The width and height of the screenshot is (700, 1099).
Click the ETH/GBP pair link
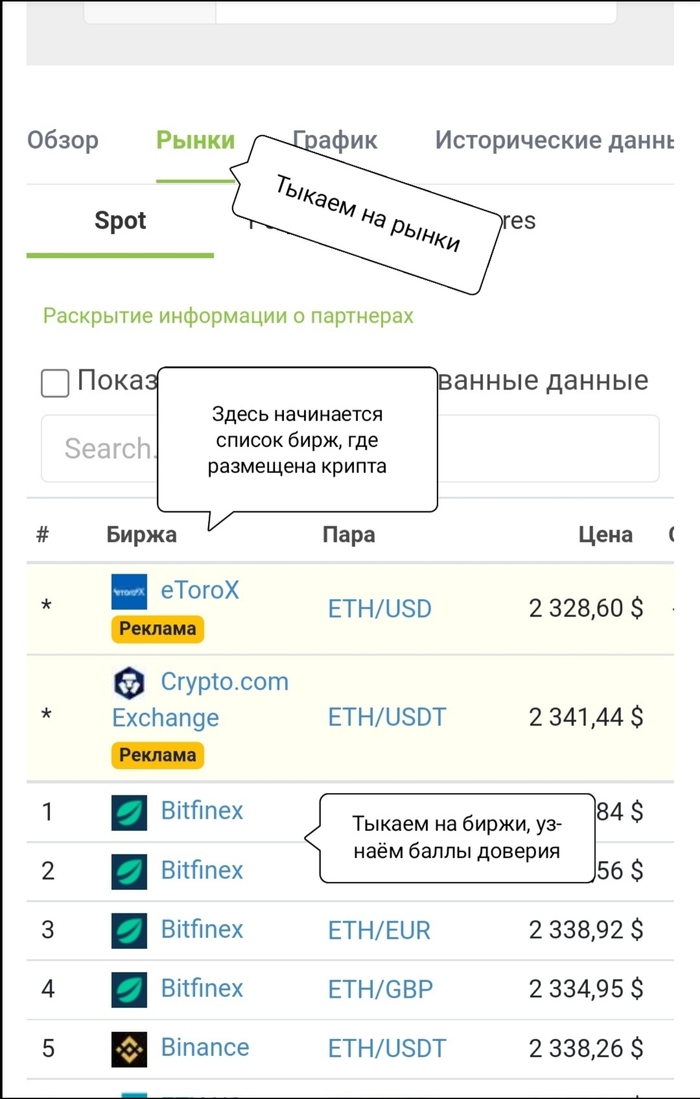[380, 990]
